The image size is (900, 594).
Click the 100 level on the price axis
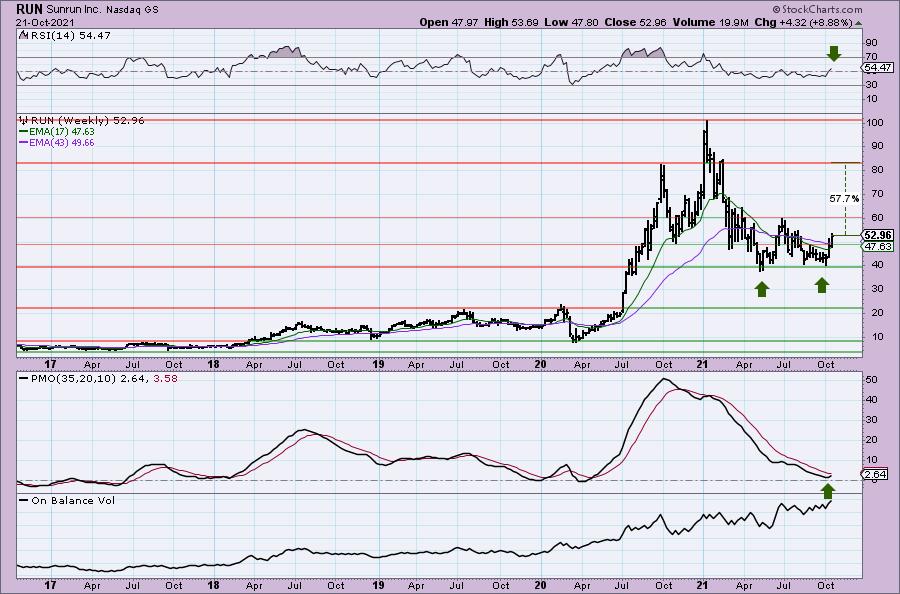(x=875, y=123)
